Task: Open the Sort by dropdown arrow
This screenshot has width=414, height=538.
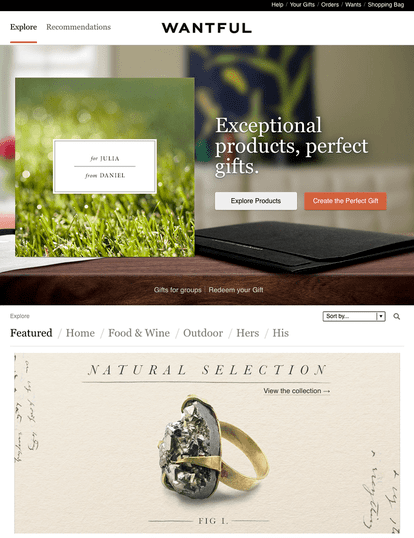Action: [x=380, y=316]
